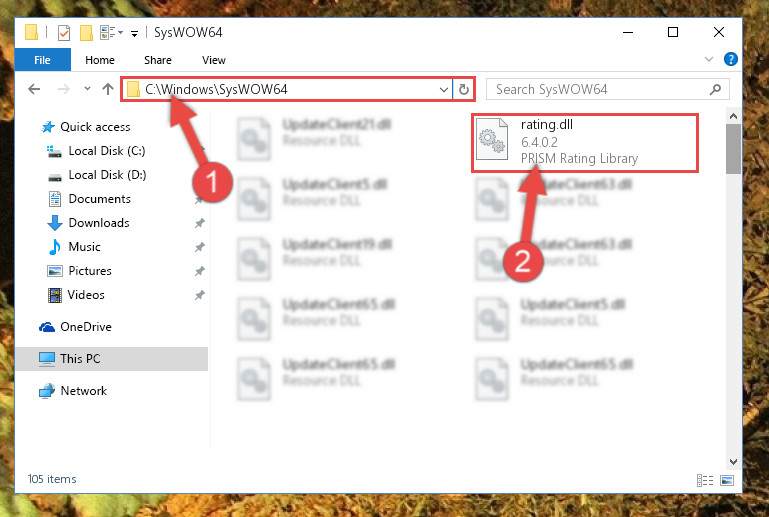Select Local Disk (D:) in sidebar
769x517 pixels.
coord(107,175)
